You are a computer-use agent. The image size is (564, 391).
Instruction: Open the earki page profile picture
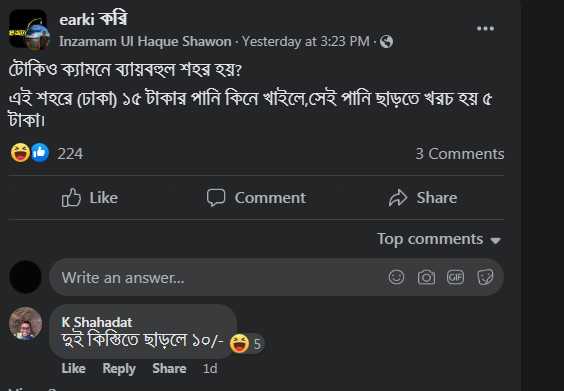click(x=28, y=29)
